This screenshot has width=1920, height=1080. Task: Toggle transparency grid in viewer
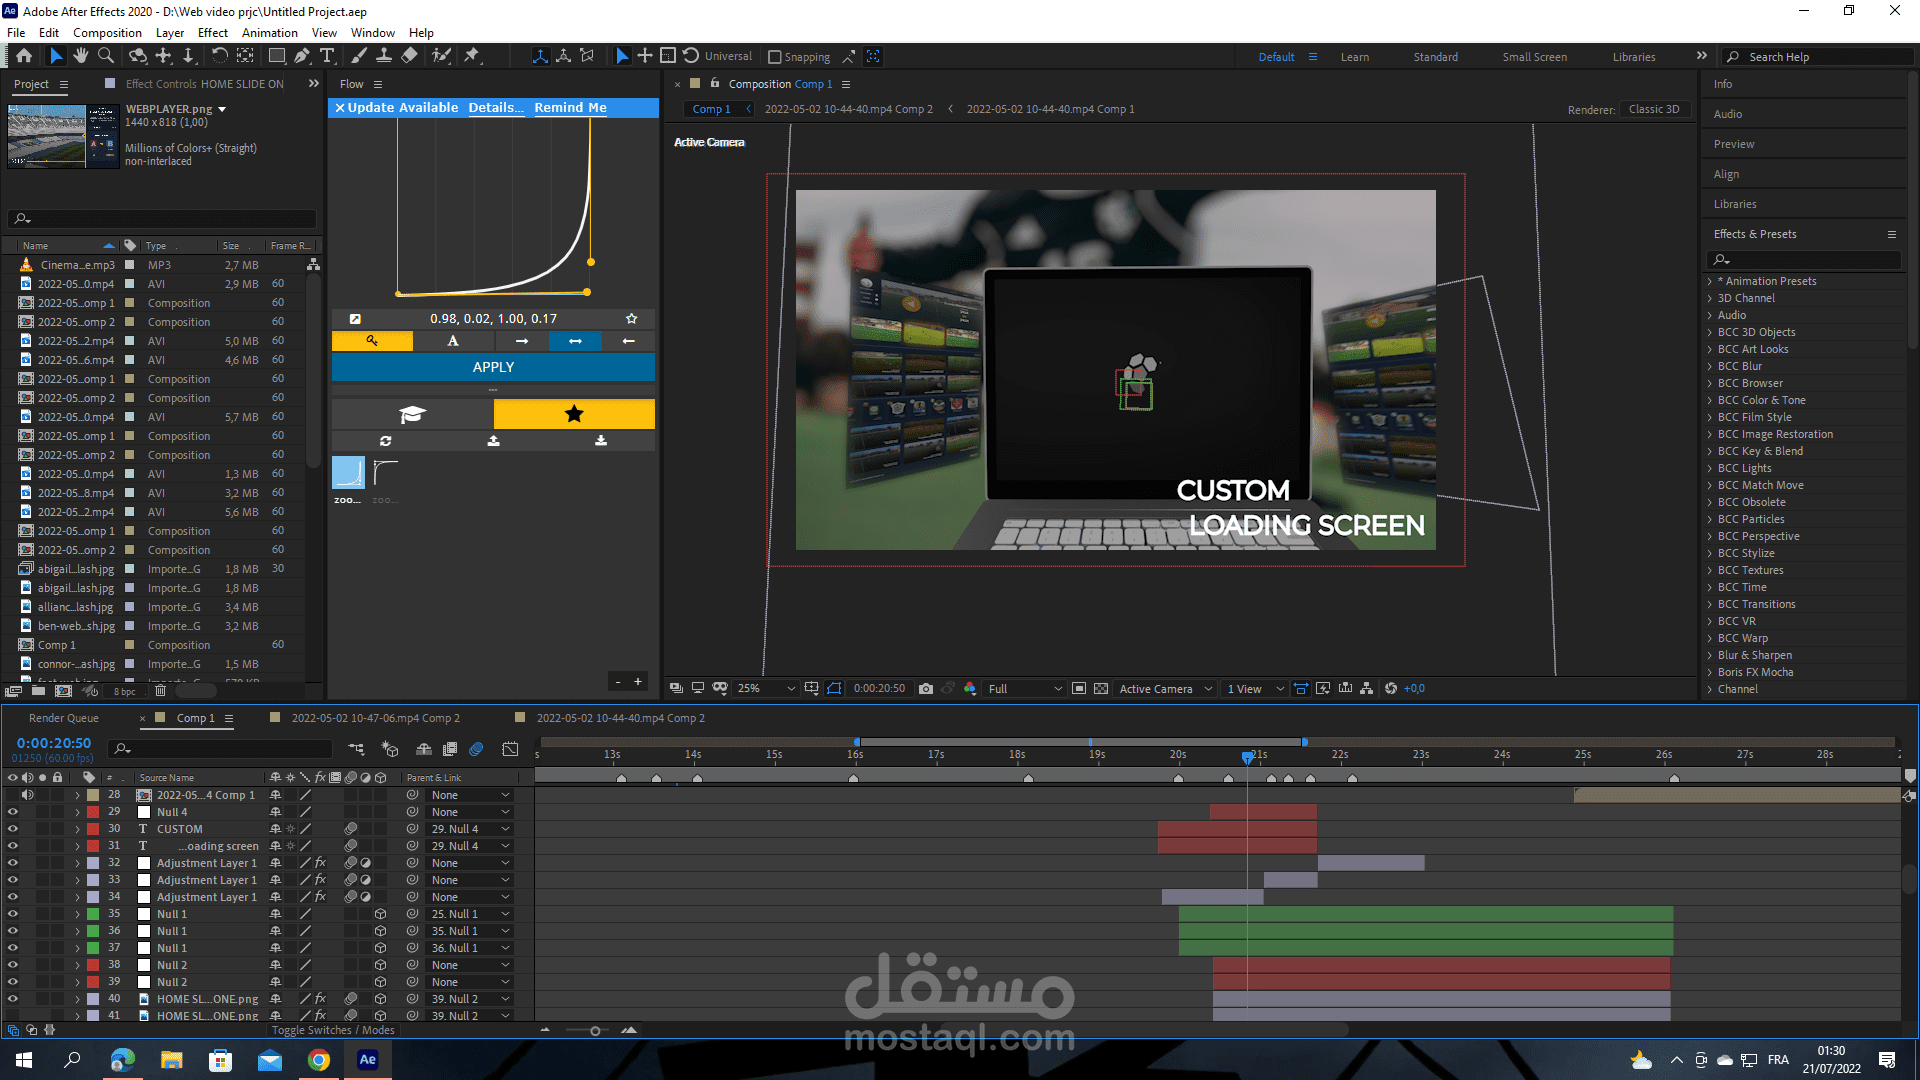pyautogui.click(x=1101, y=689)
